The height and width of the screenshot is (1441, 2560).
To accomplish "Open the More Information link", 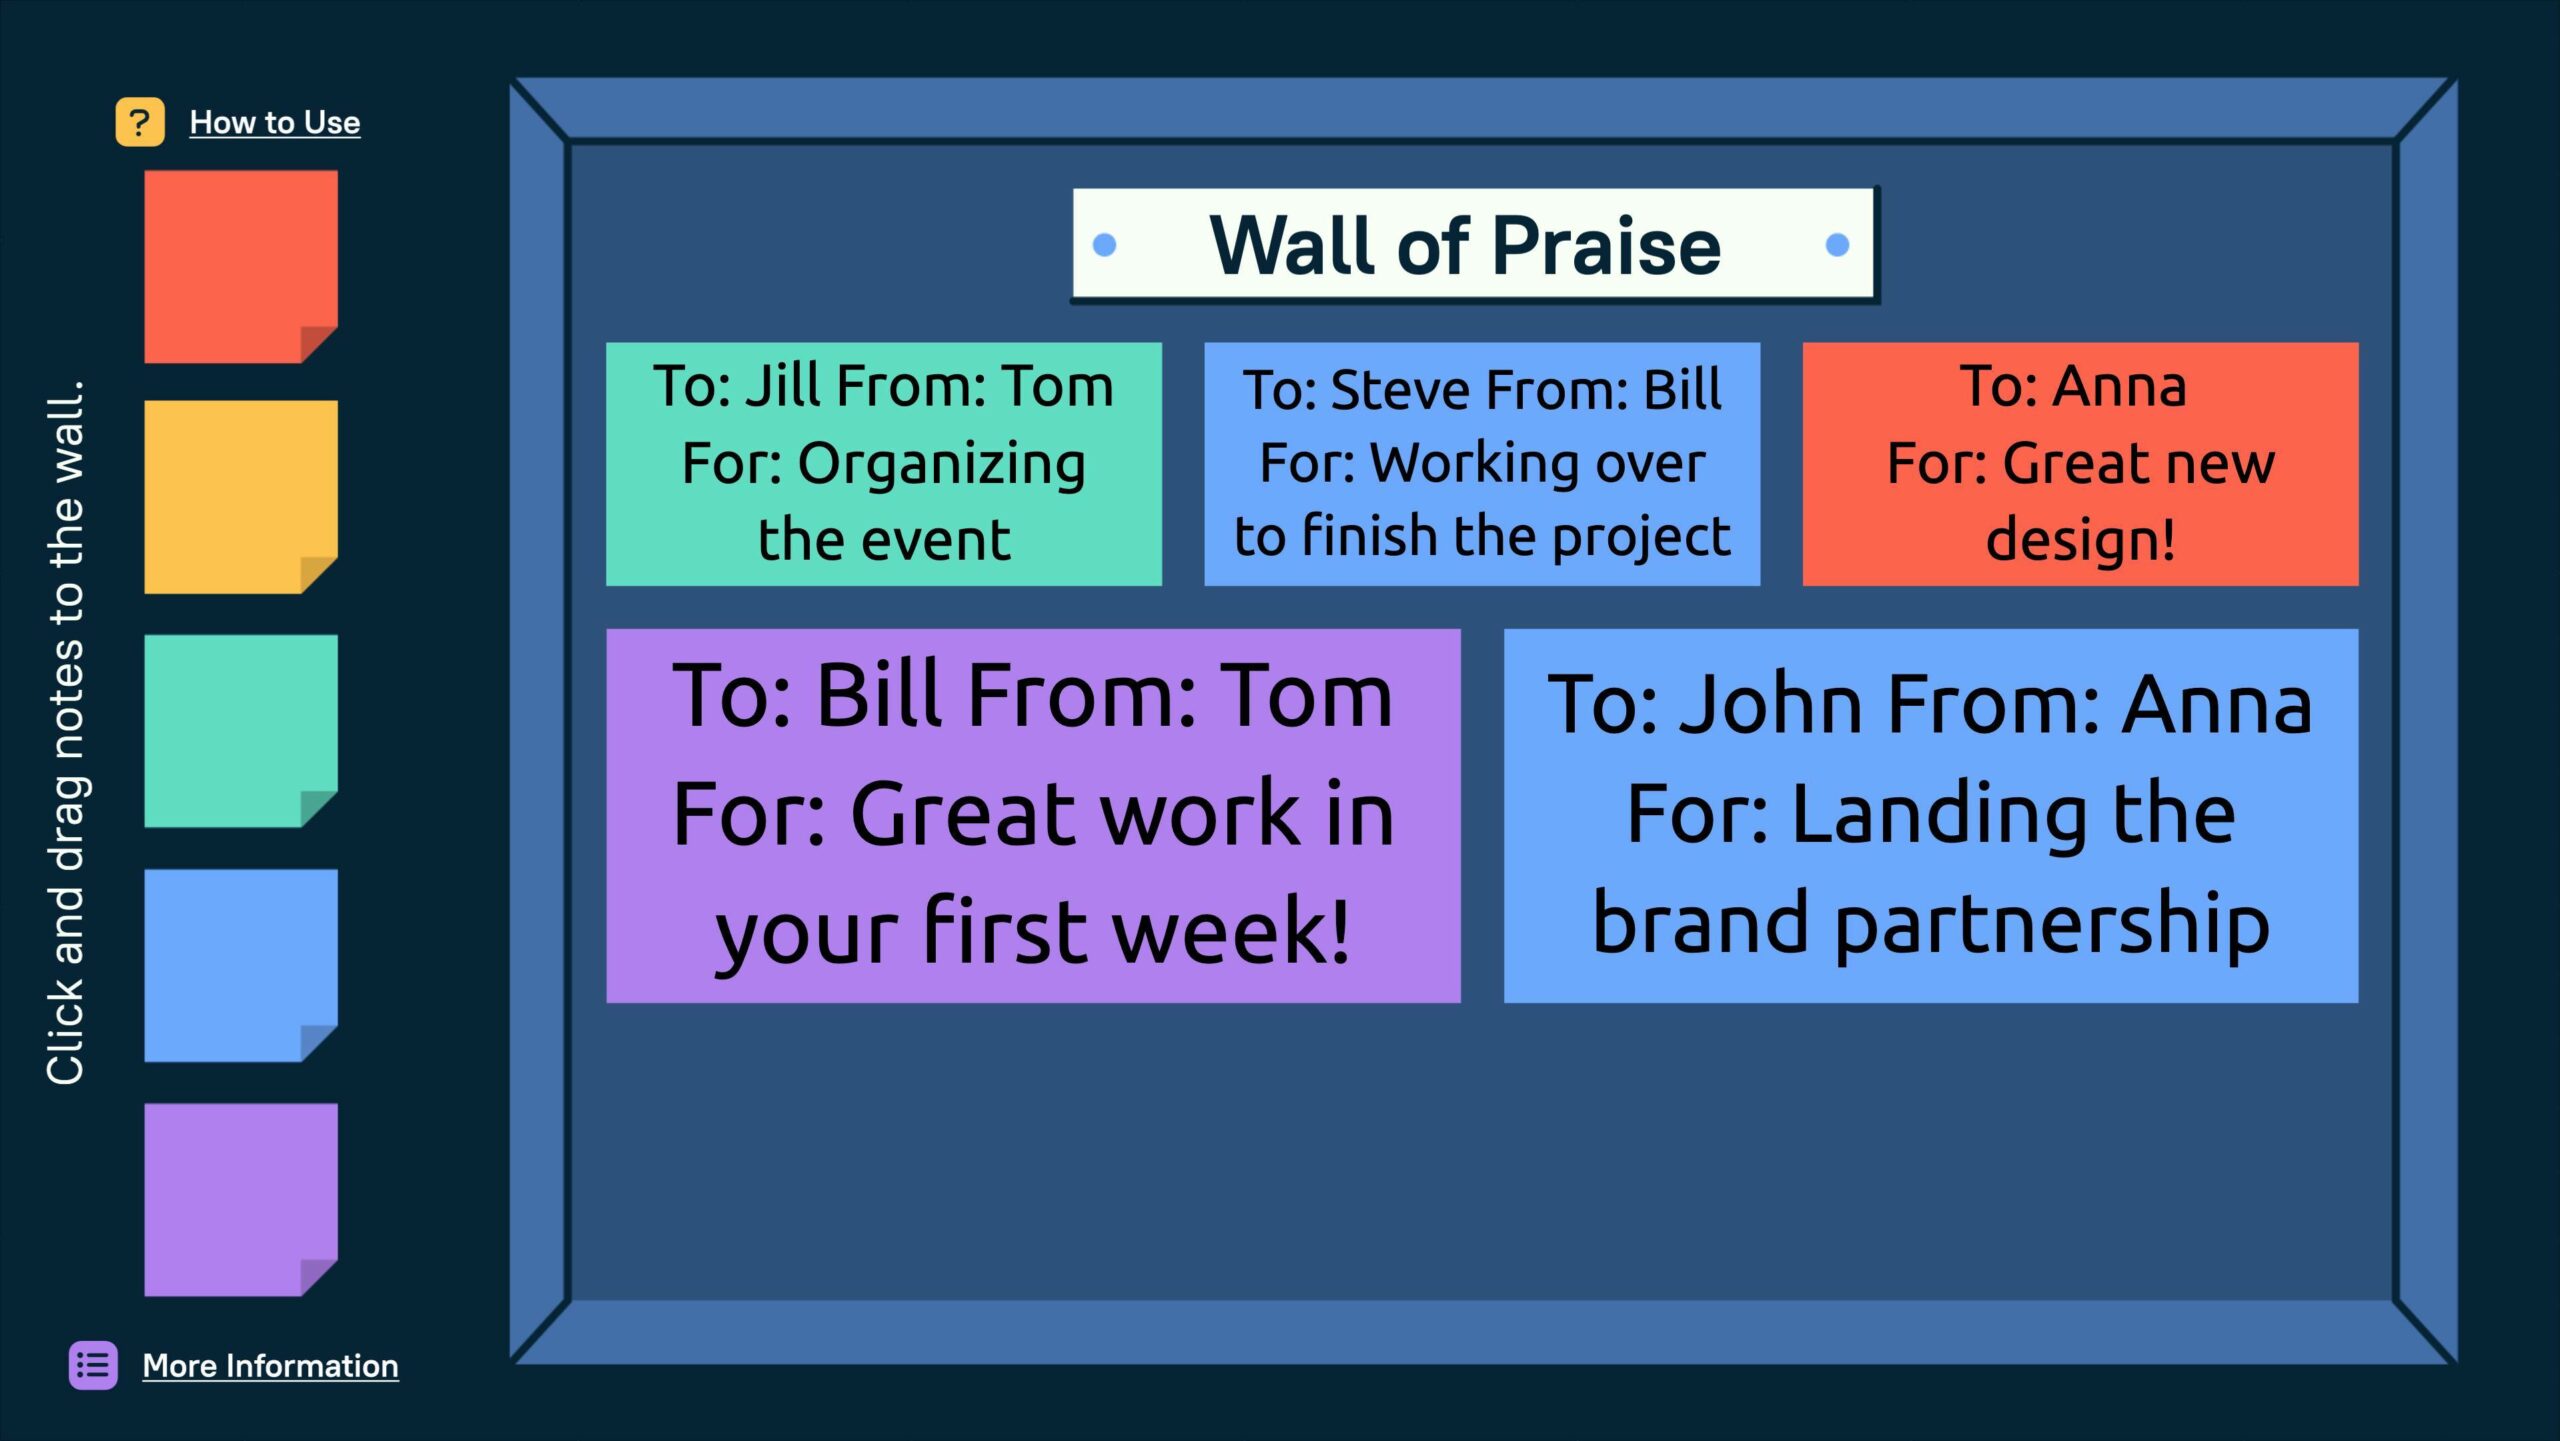I will point(270,1365).
